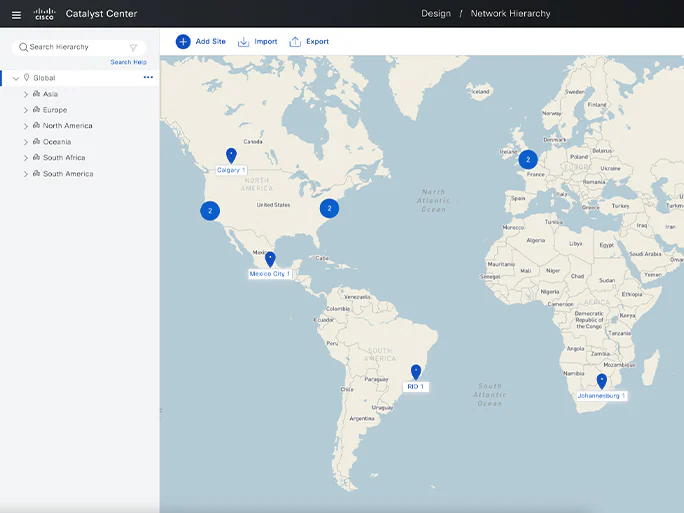This screenshot has height=513, width=684.
Task: Click the Add Site button
Action: [x=201, y=41]
